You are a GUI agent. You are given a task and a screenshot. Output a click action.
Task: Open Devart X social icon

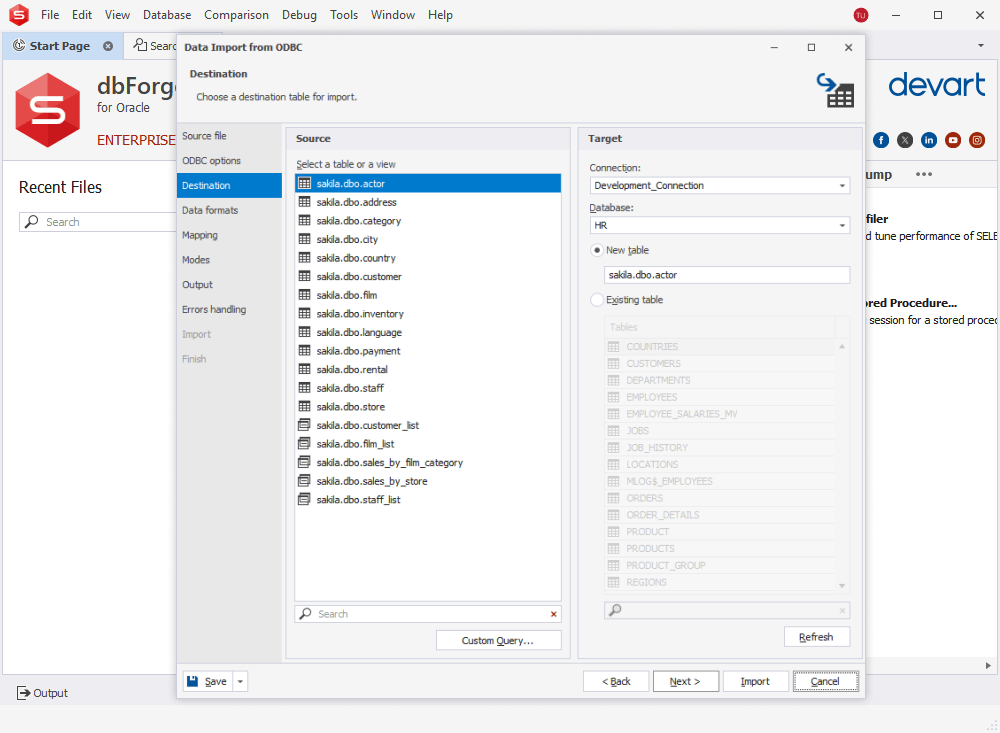pyautogui.click(x=904, y=140)
